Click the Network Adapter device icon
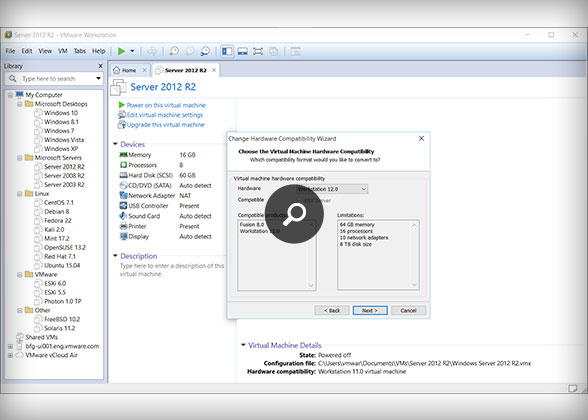The height and width of the screenshot is (420, 588). click(123, 195)
